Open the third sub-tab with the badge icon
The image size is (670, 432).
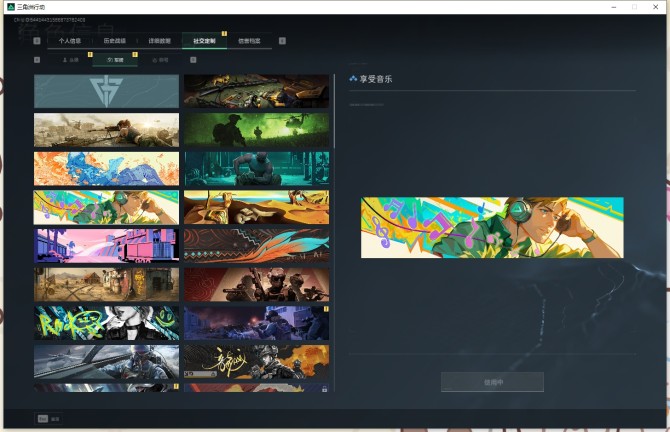coord(160,60)
